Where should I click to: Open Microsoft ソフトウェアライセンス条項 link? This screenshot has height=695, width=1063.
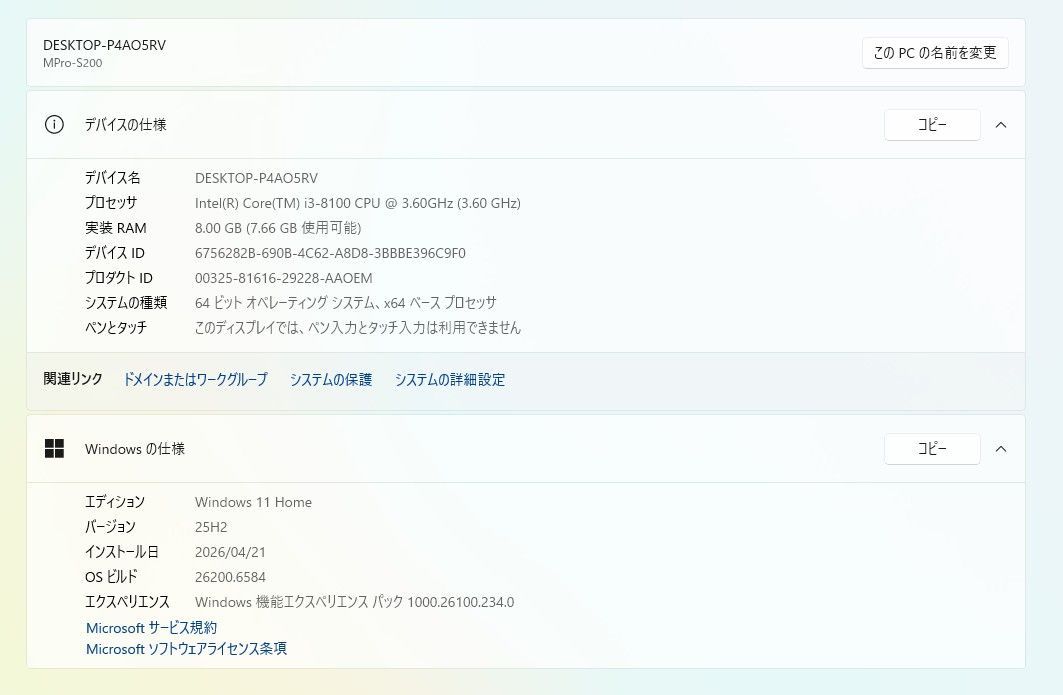[186, 649]
